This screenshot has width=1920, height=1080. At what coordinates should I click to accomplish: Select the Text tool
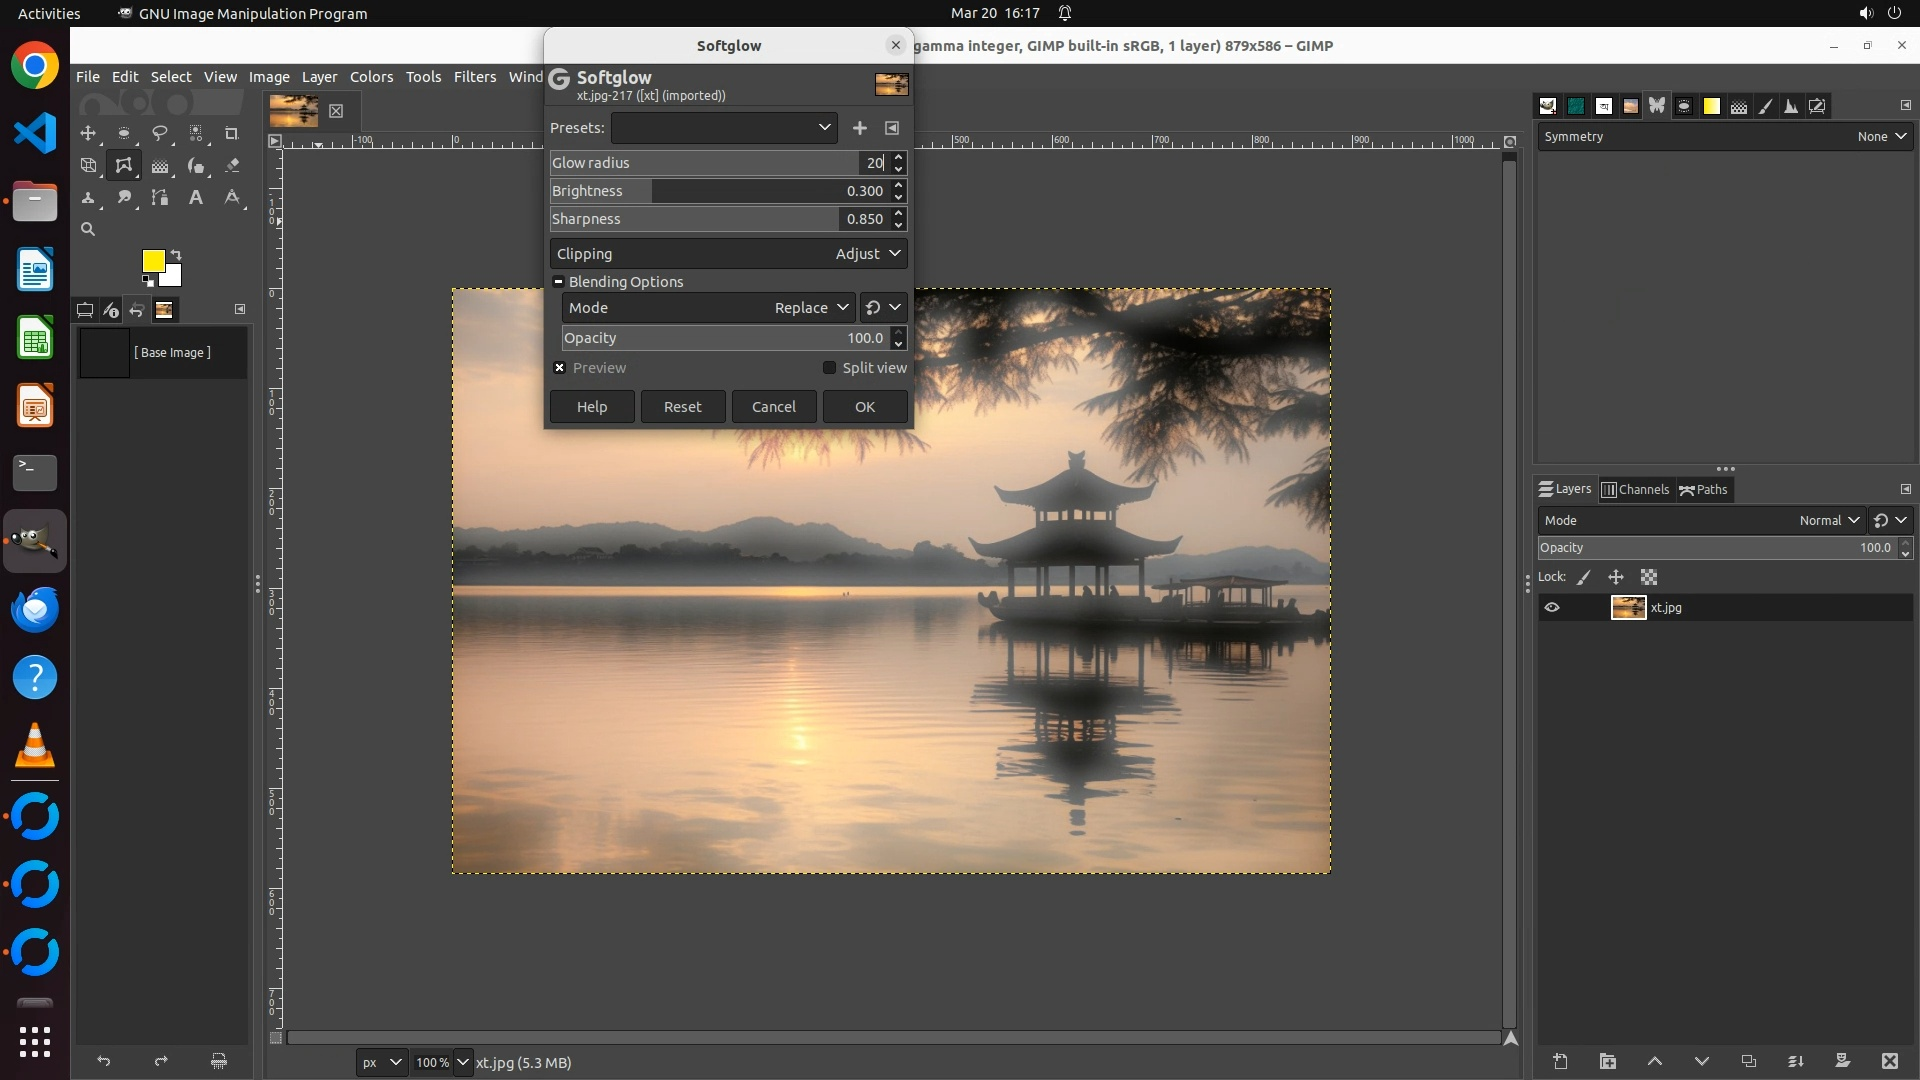[x=196, y=198]
